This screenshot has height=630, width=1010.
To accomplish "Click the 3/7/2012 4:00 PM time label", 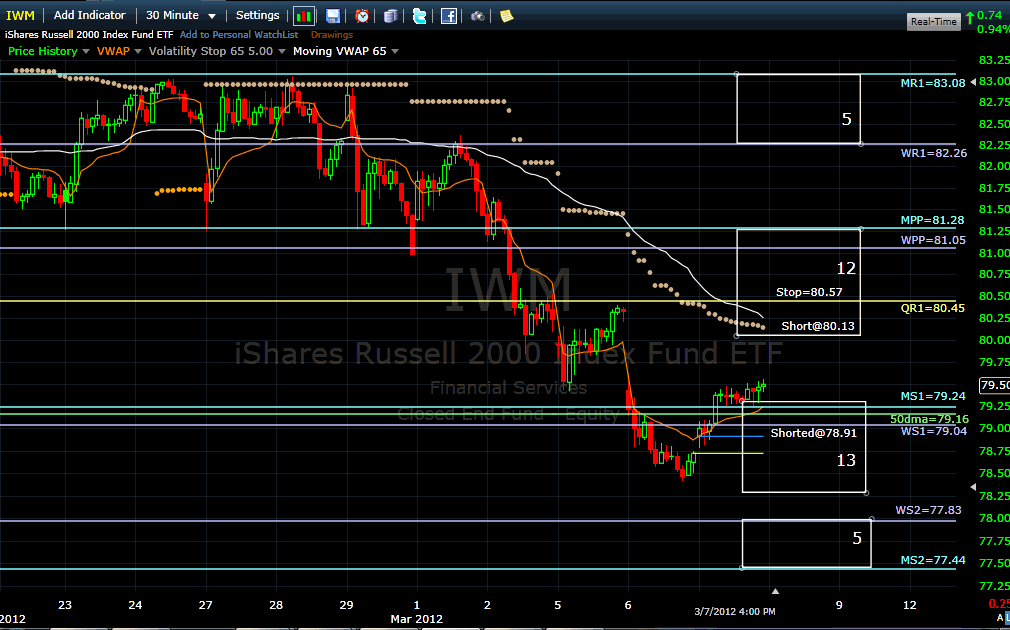I will (734, 612).
